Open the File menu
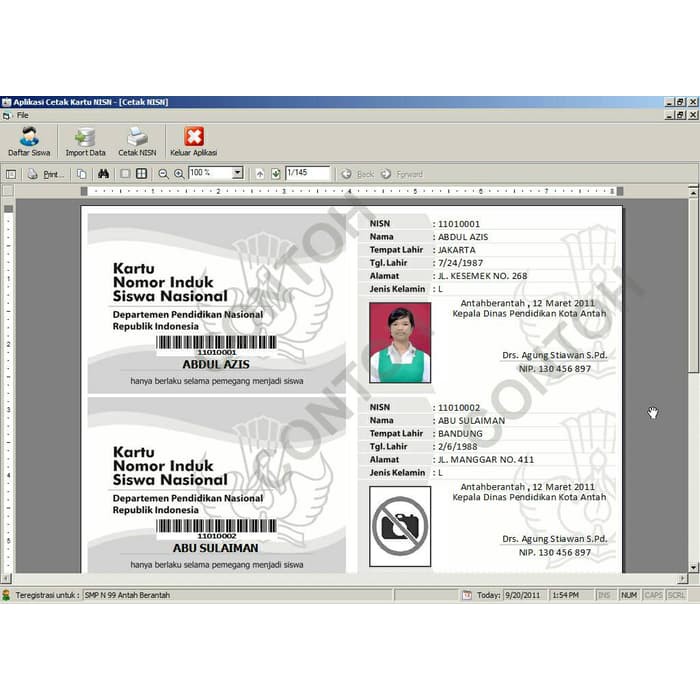 (22, 115)
